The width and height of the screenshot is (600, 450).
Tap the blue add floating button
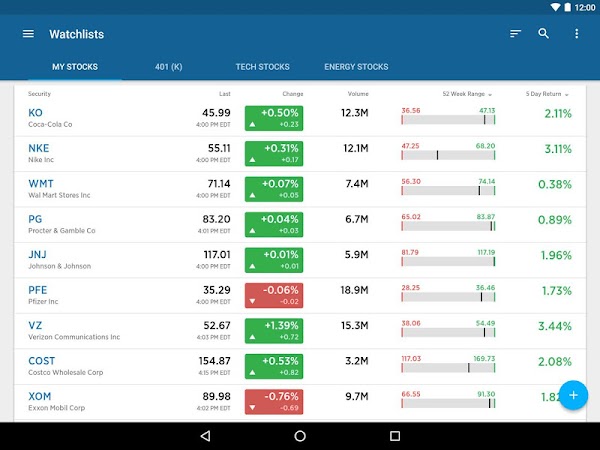[573, 395]
